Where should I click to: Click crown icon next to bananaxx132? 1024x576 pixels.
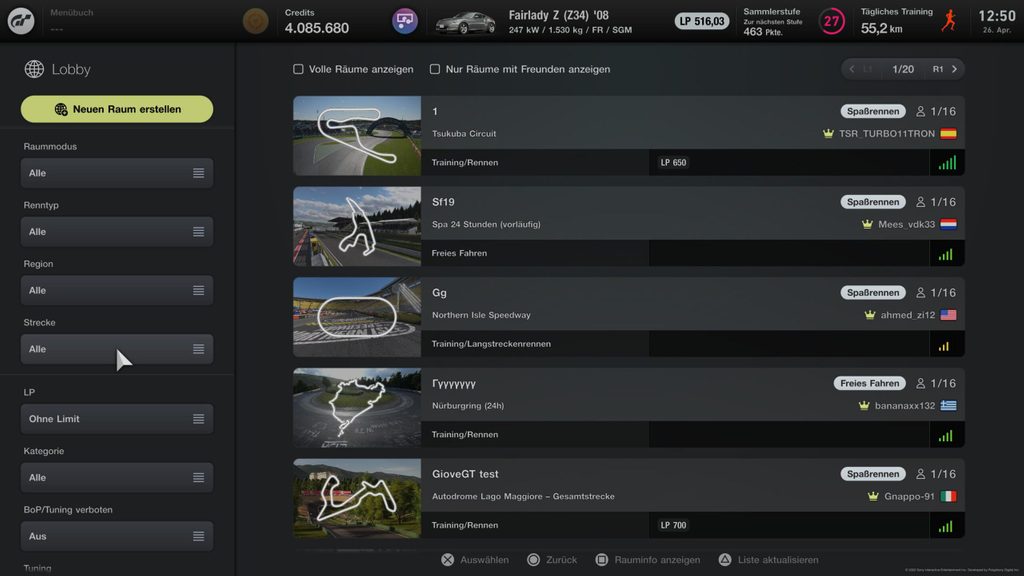[x=864, y=406]
